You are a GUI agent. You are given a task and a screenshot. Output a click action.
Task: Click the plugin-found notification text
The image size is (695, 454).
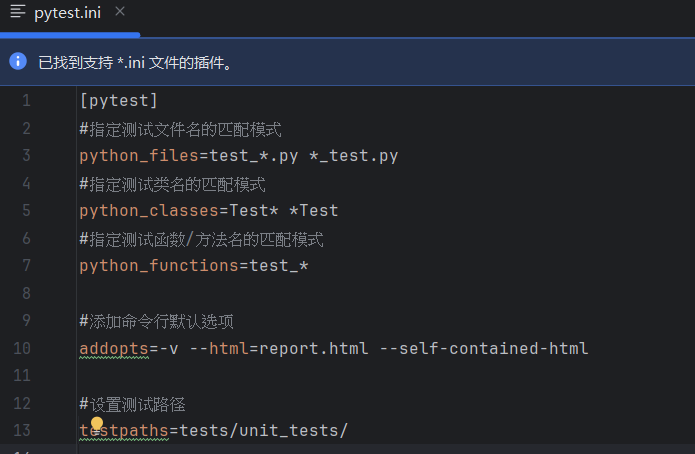pos(135,63)
